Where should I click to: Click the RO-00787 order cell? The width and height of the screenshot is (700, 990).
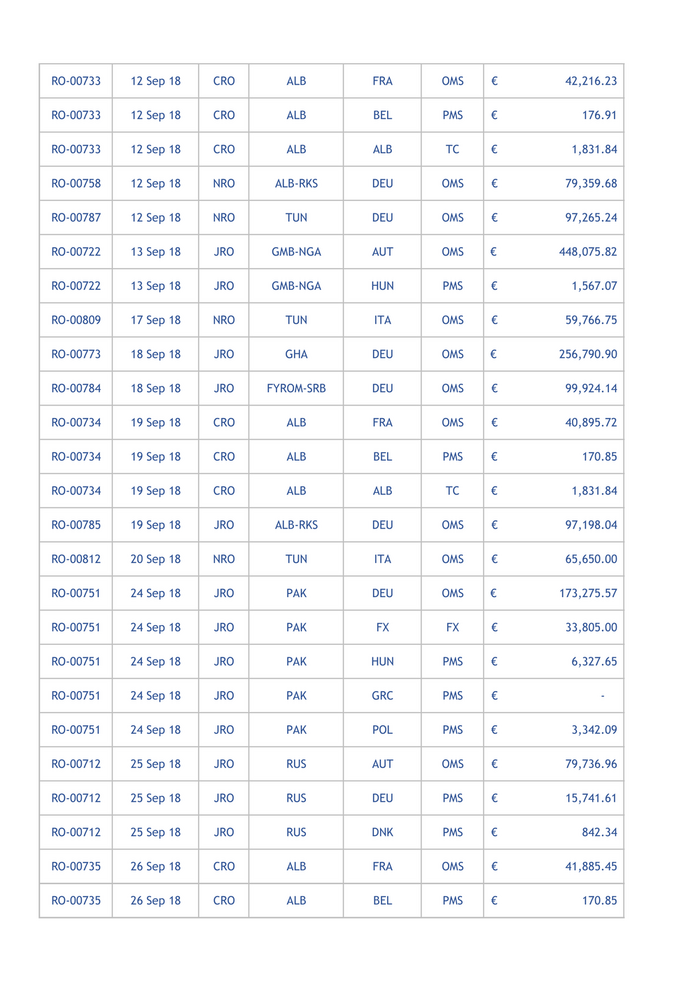click(76, 217)
